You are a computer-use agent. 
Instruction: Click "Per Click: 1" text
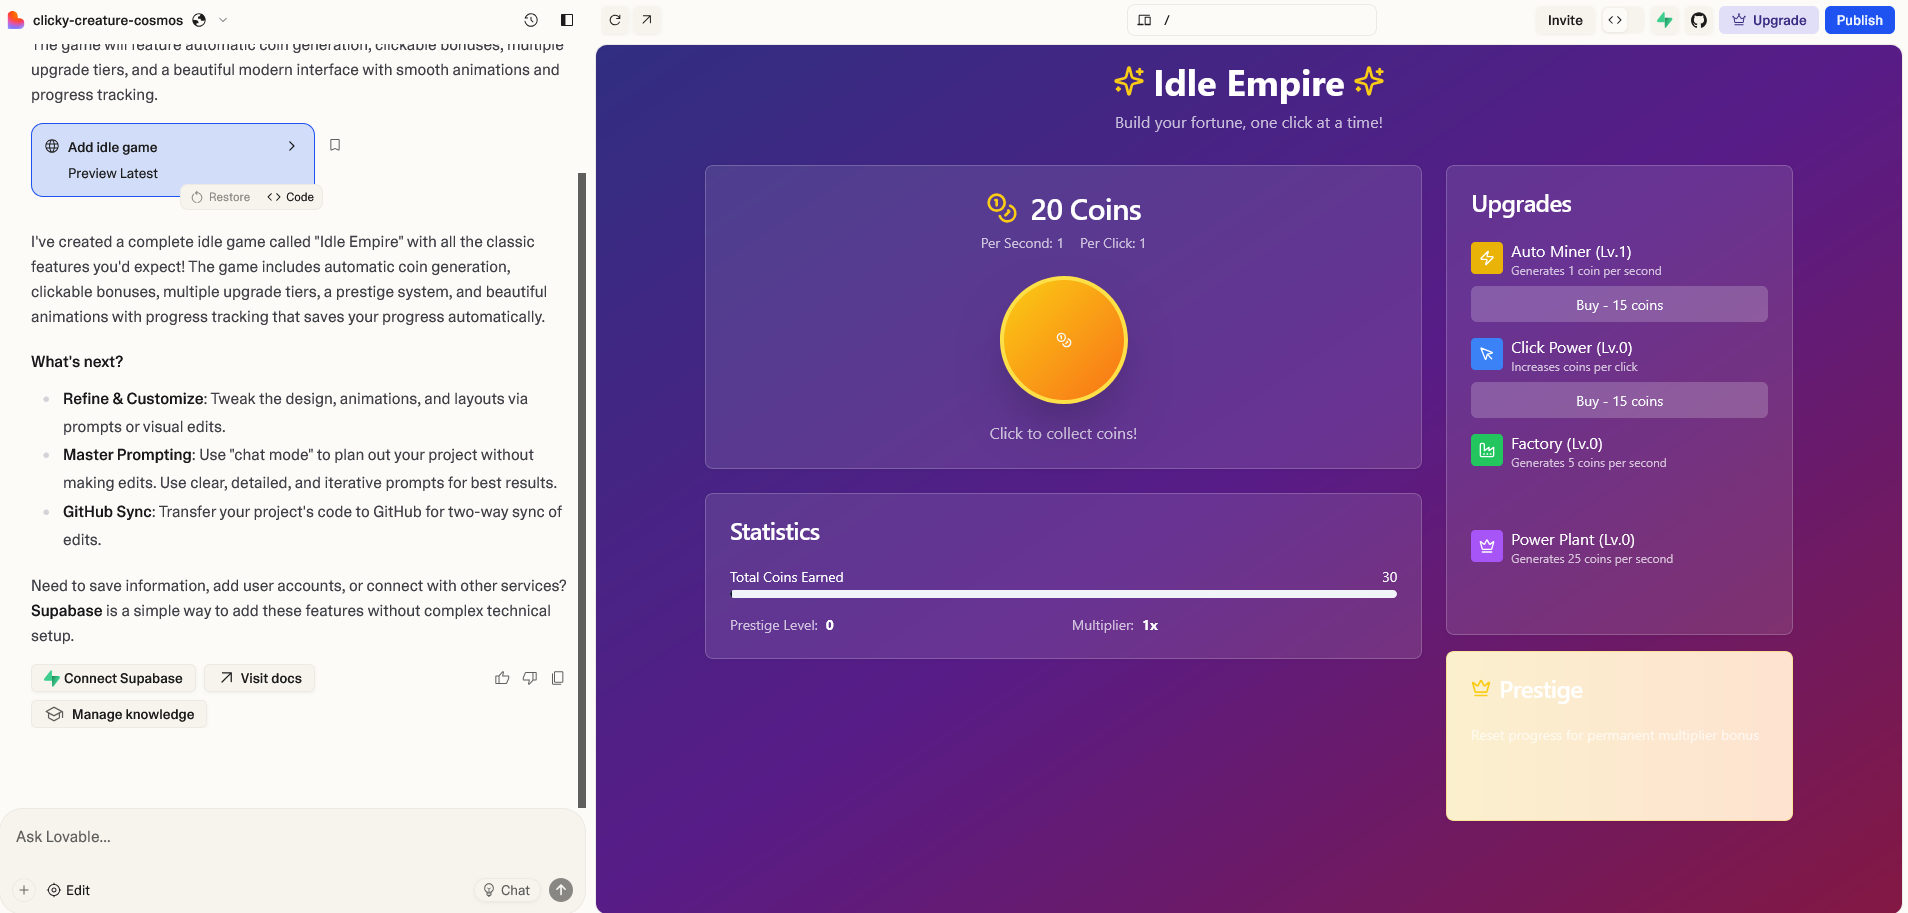(1113, 243)
